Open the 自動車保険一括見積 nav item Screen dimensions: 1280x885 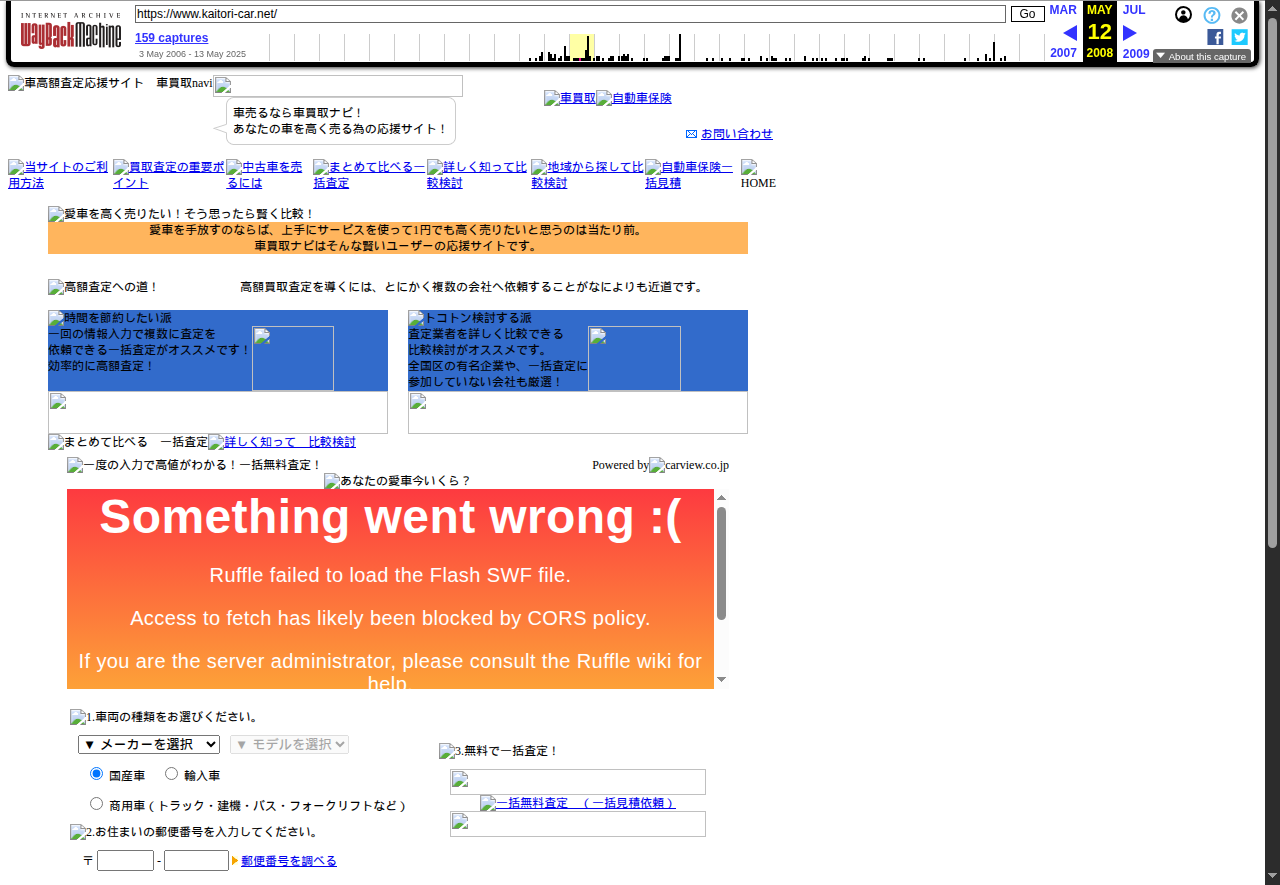click(689, 175)
